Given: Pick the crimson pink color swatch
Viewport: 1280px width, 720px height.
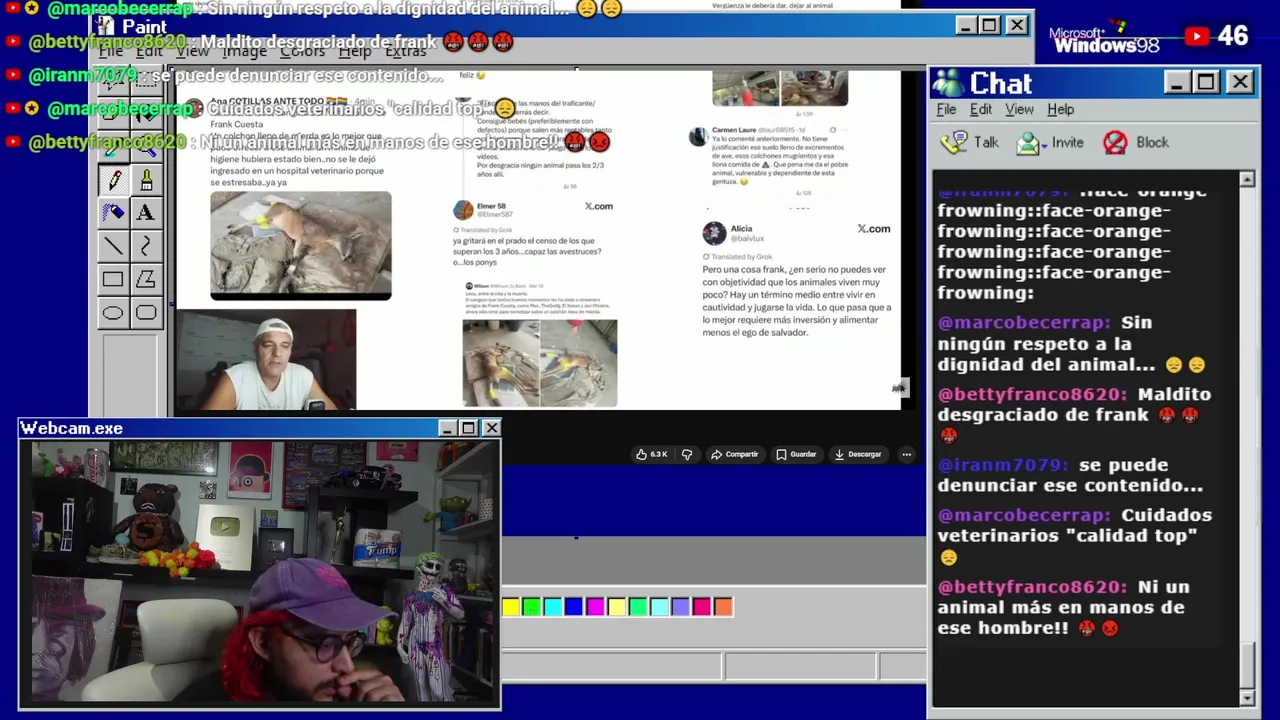Looking at the screenshot, I should point(702,606).
